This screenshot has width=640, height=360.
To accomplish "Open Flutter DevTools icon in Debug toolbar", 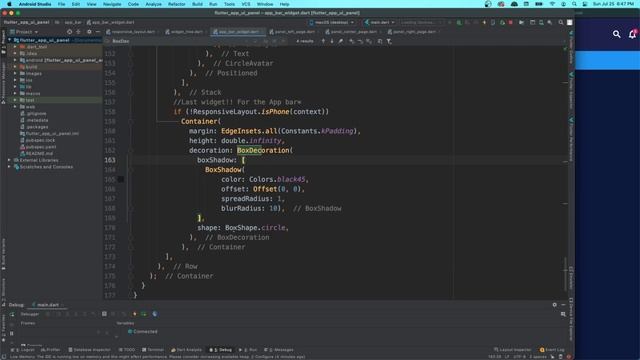I will click(155, 314).
